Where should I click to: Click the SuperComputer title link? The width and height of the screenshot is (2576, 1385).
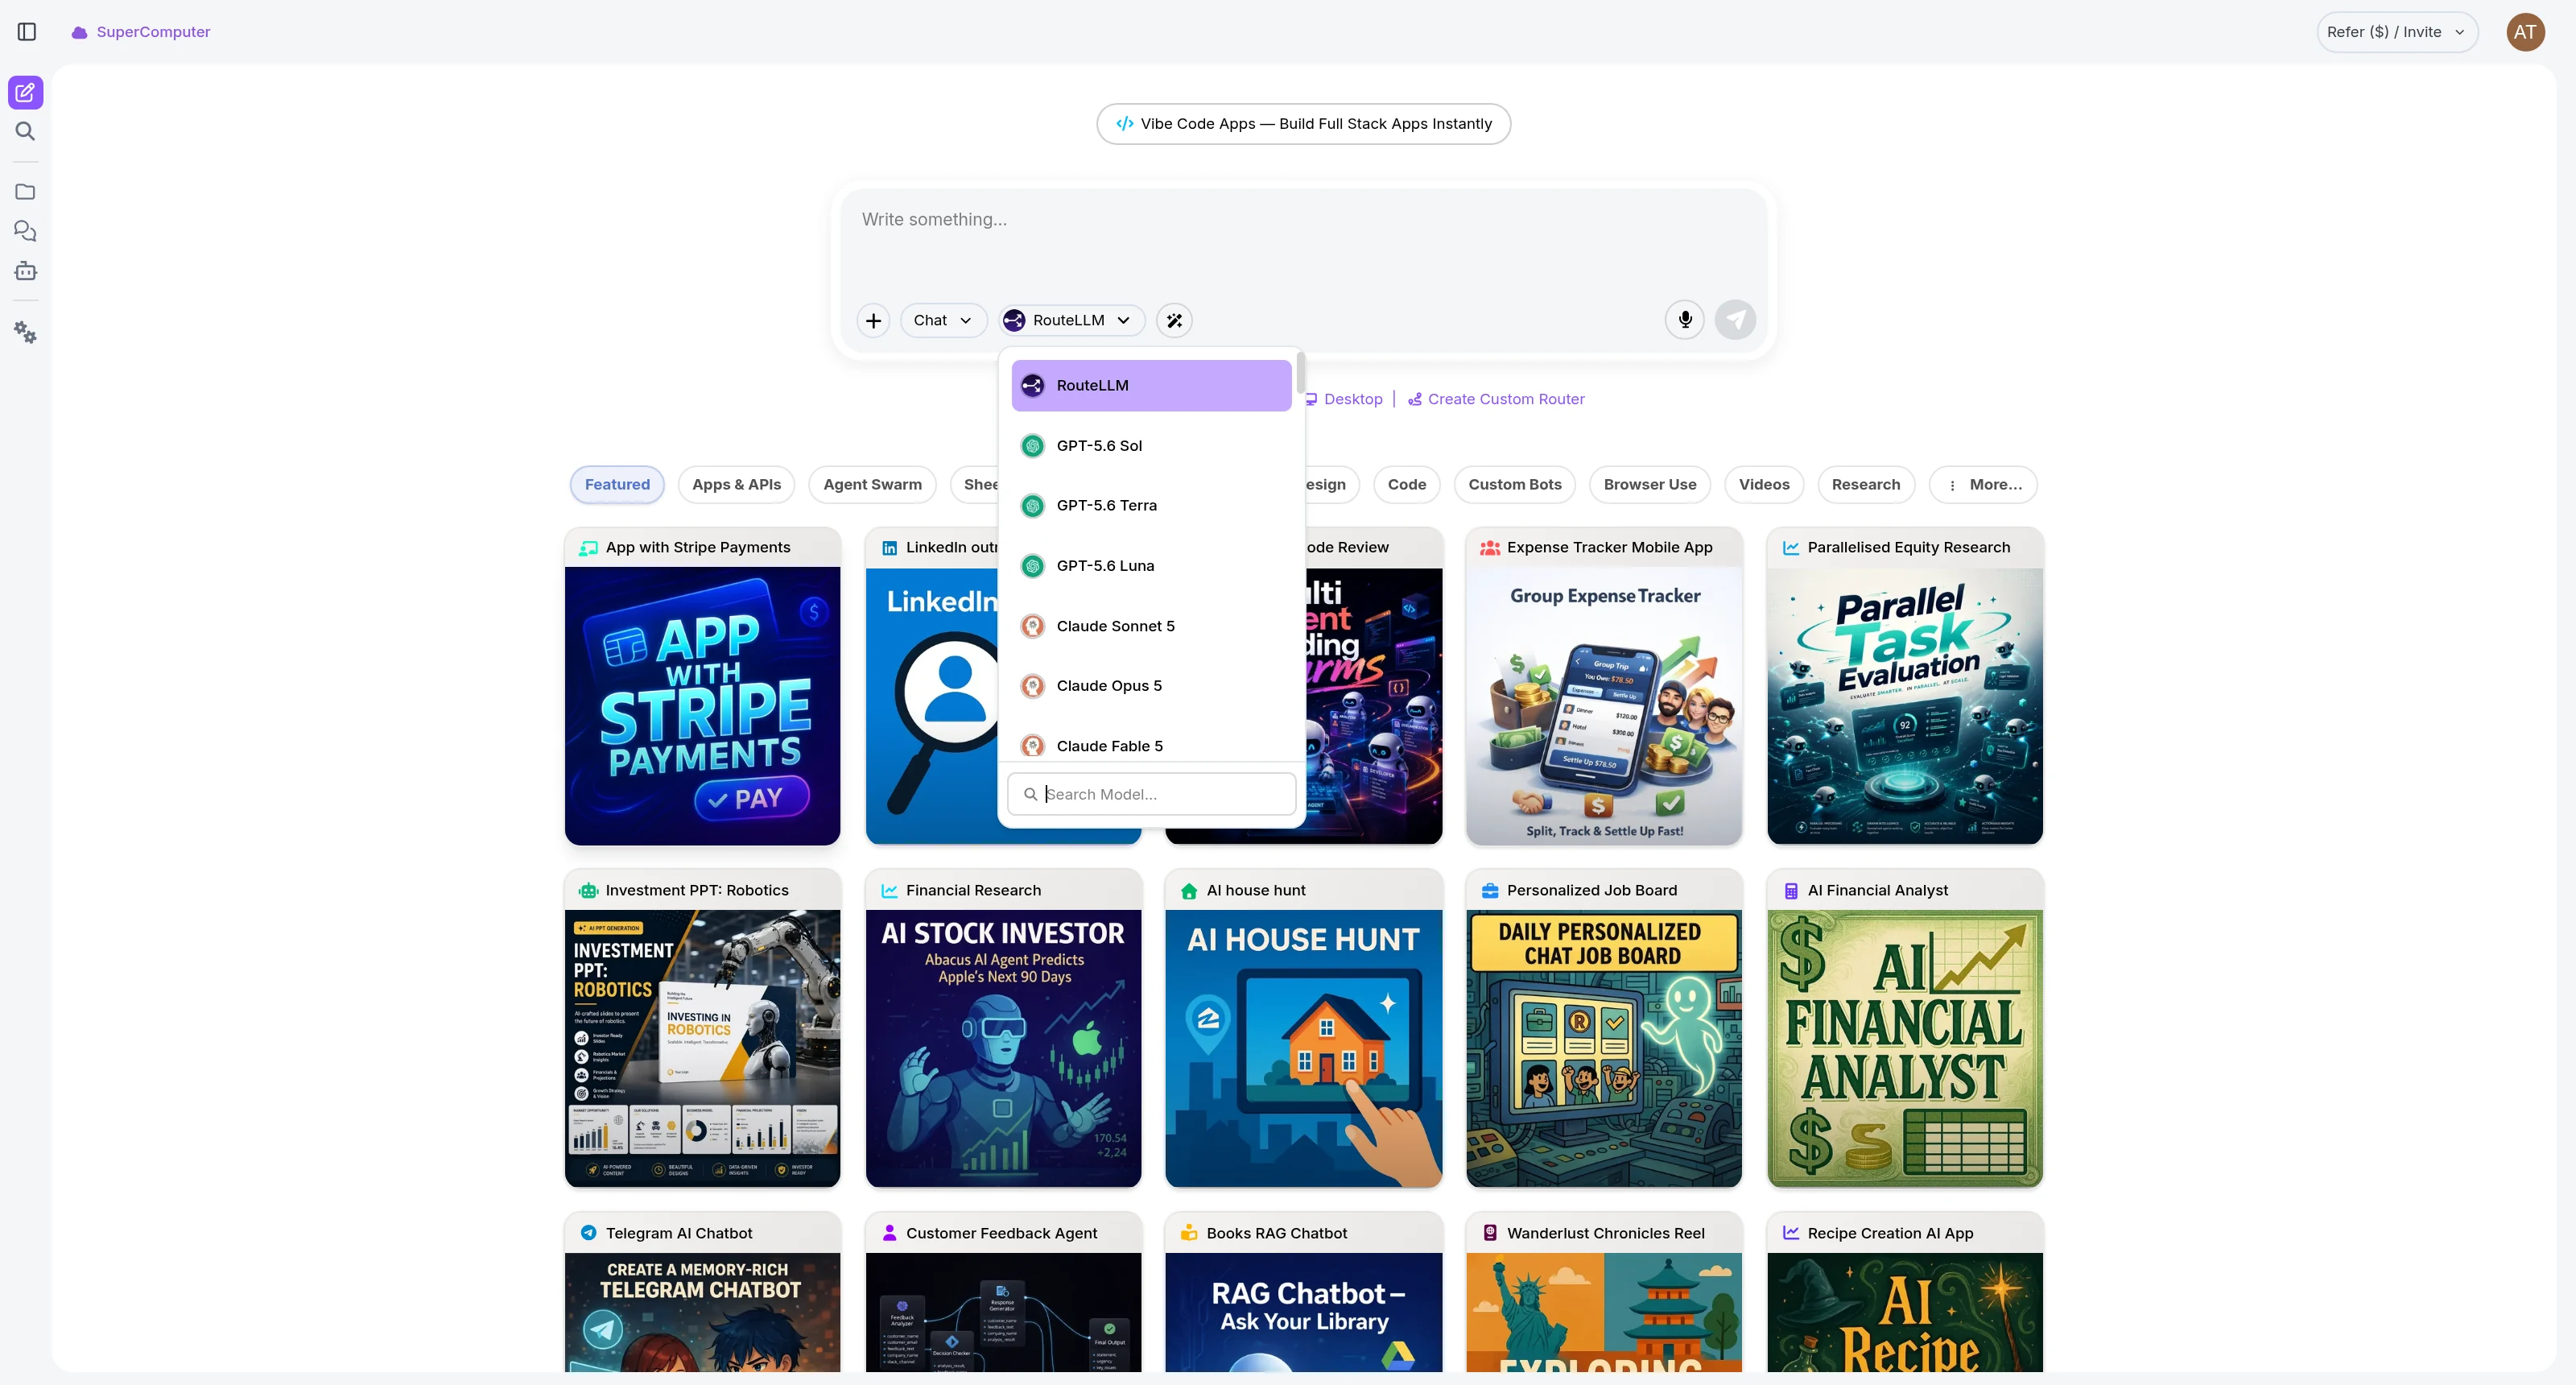point(153,32)
